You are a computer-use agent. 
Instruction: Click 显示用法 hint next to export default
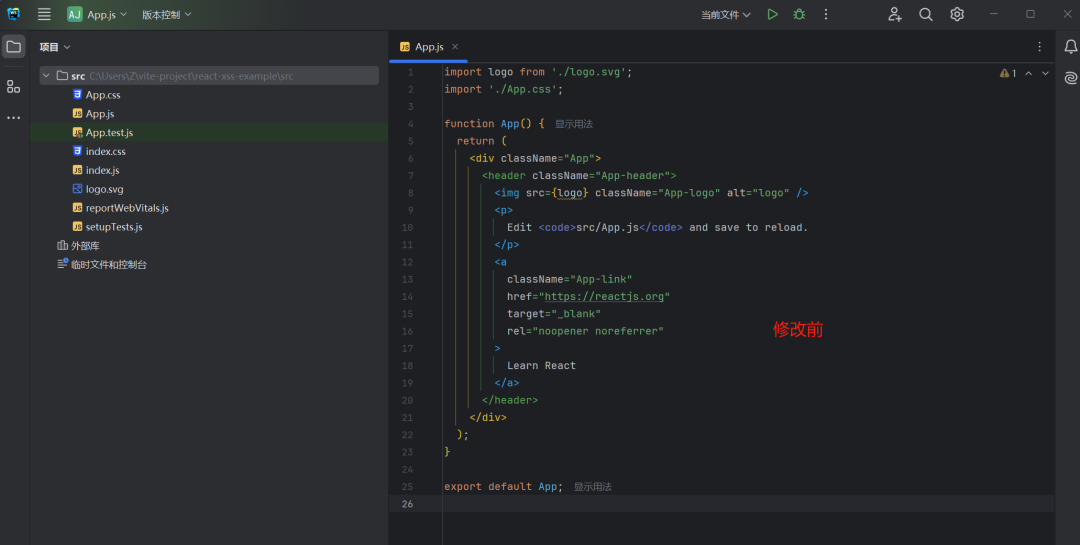click(592, 486)
